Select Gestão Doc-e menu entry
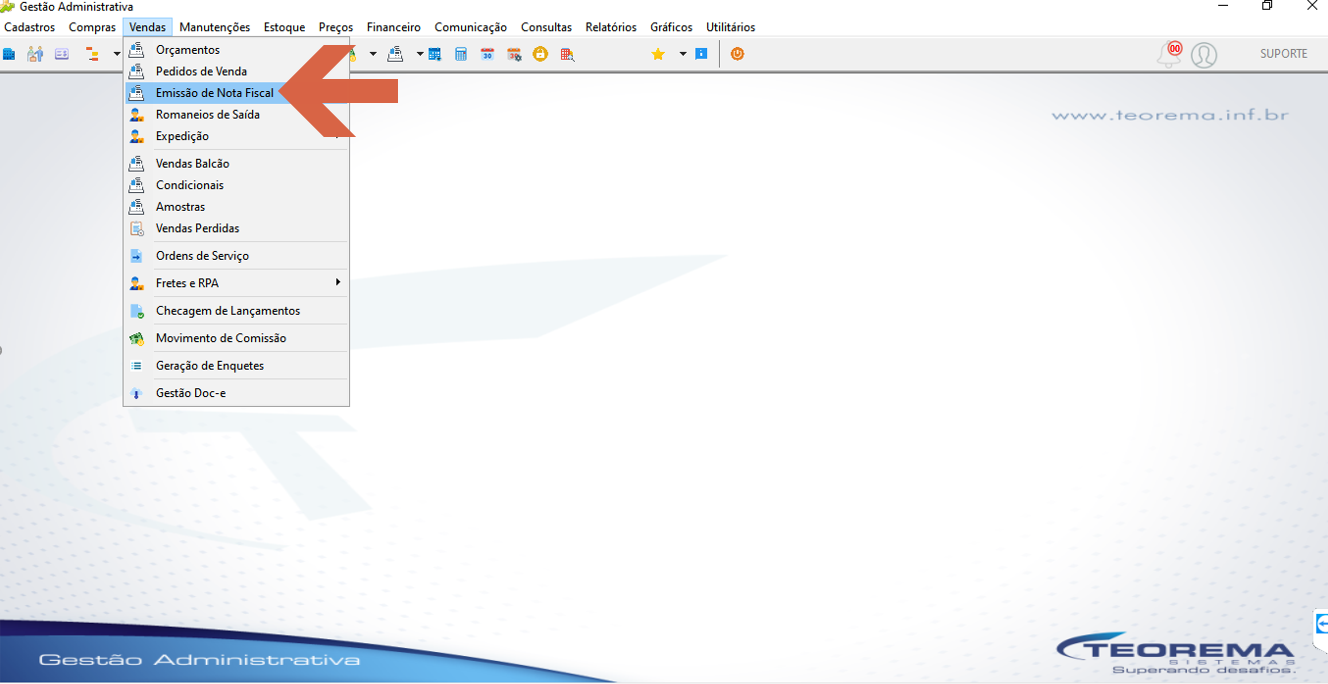The width and height of the screenshot is (1328, 684). point(236,393)
